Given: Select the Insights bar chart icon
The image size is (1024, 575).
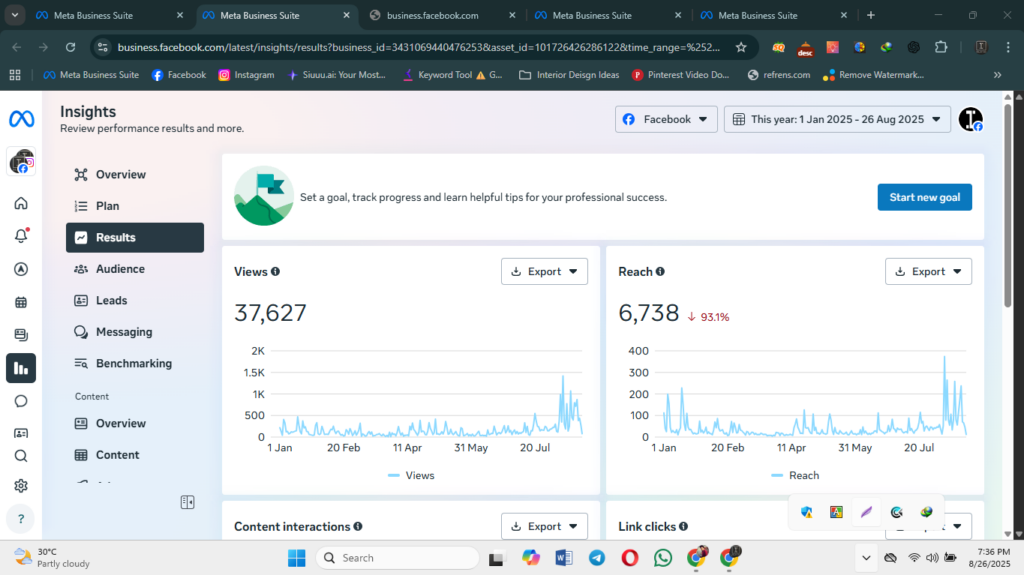Looking at the screenshot, I should coord(21,368).
